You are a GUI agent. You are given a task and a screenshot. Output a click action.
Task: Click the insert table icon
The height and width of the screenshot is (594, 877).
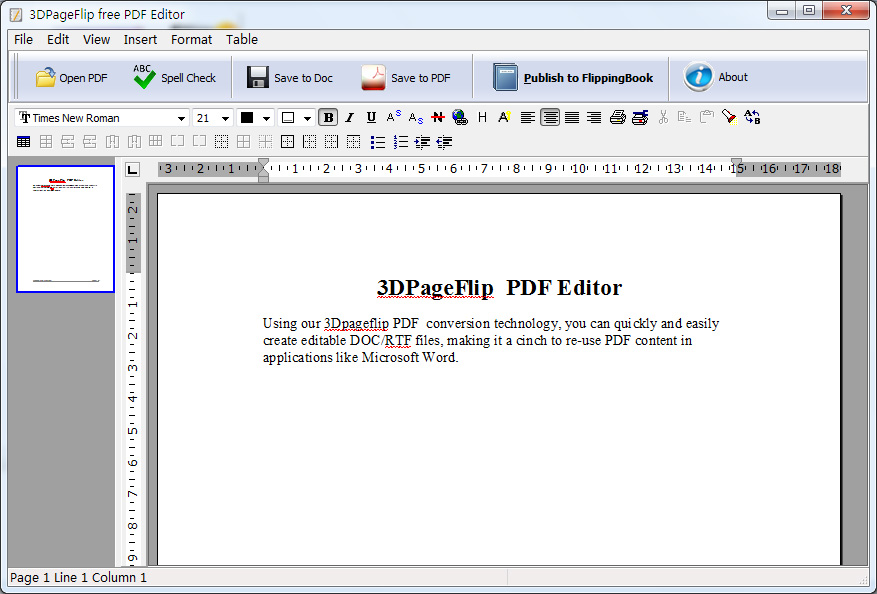23,142
